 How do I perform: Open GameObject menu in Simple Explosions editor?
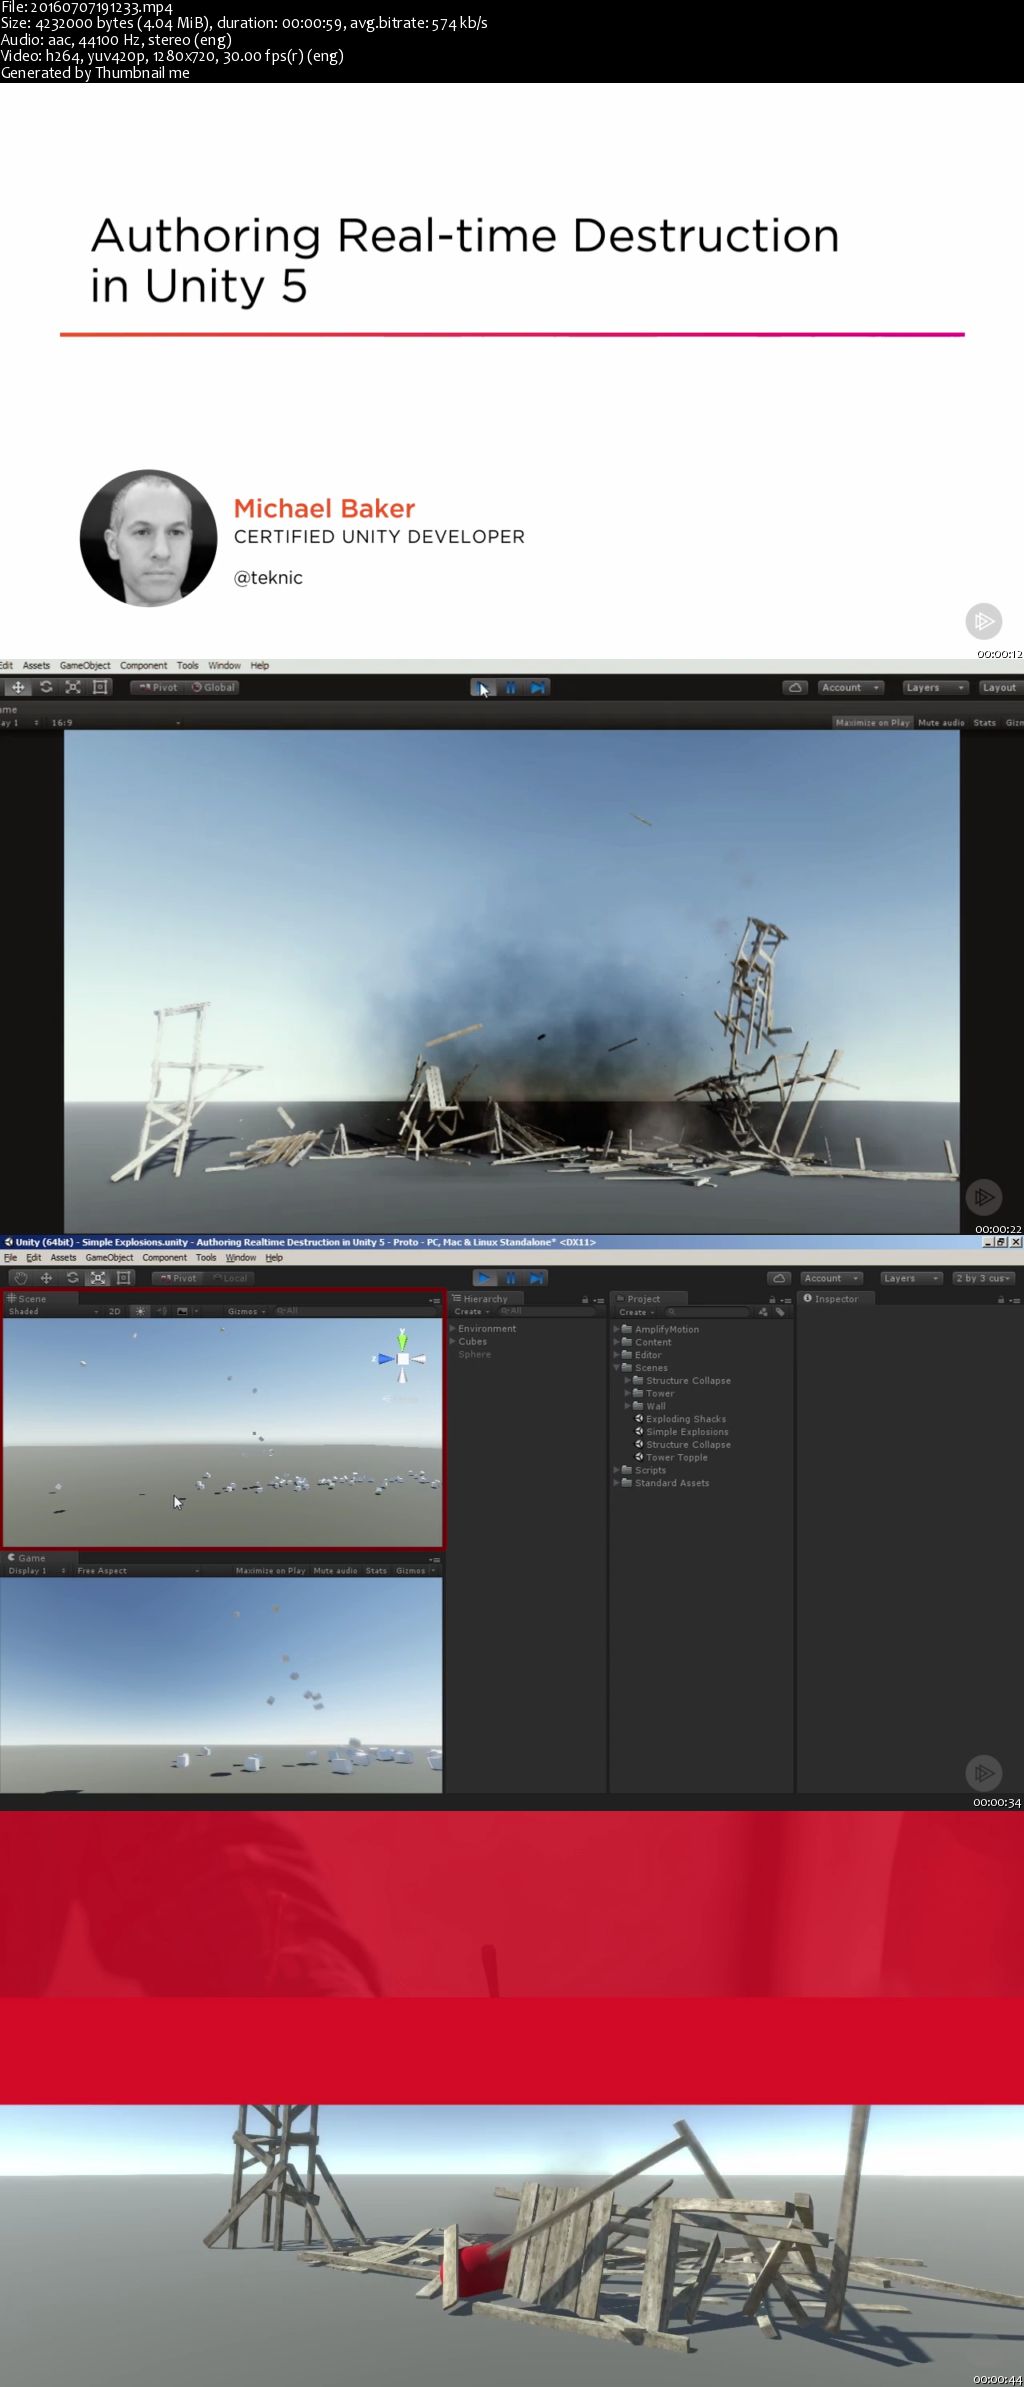(109, 1258)
